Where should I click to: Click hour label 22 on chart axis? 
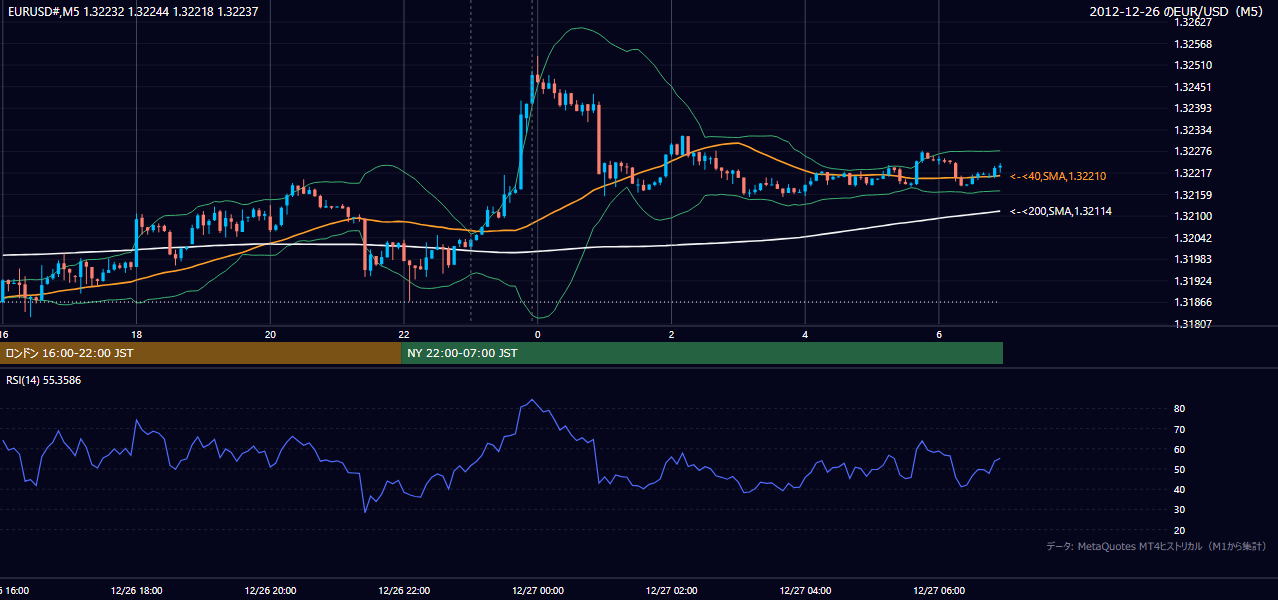[x=403, y=333]
